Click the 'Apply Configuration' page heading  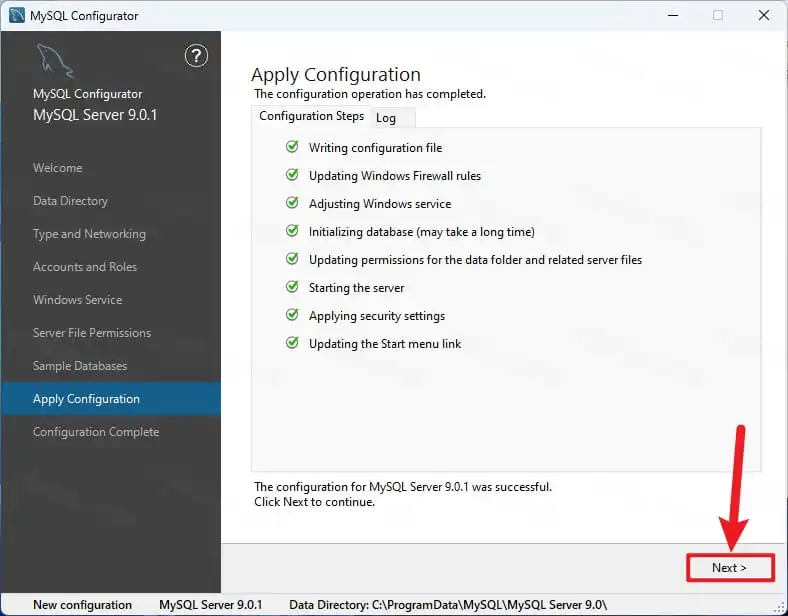click(336, 75)
